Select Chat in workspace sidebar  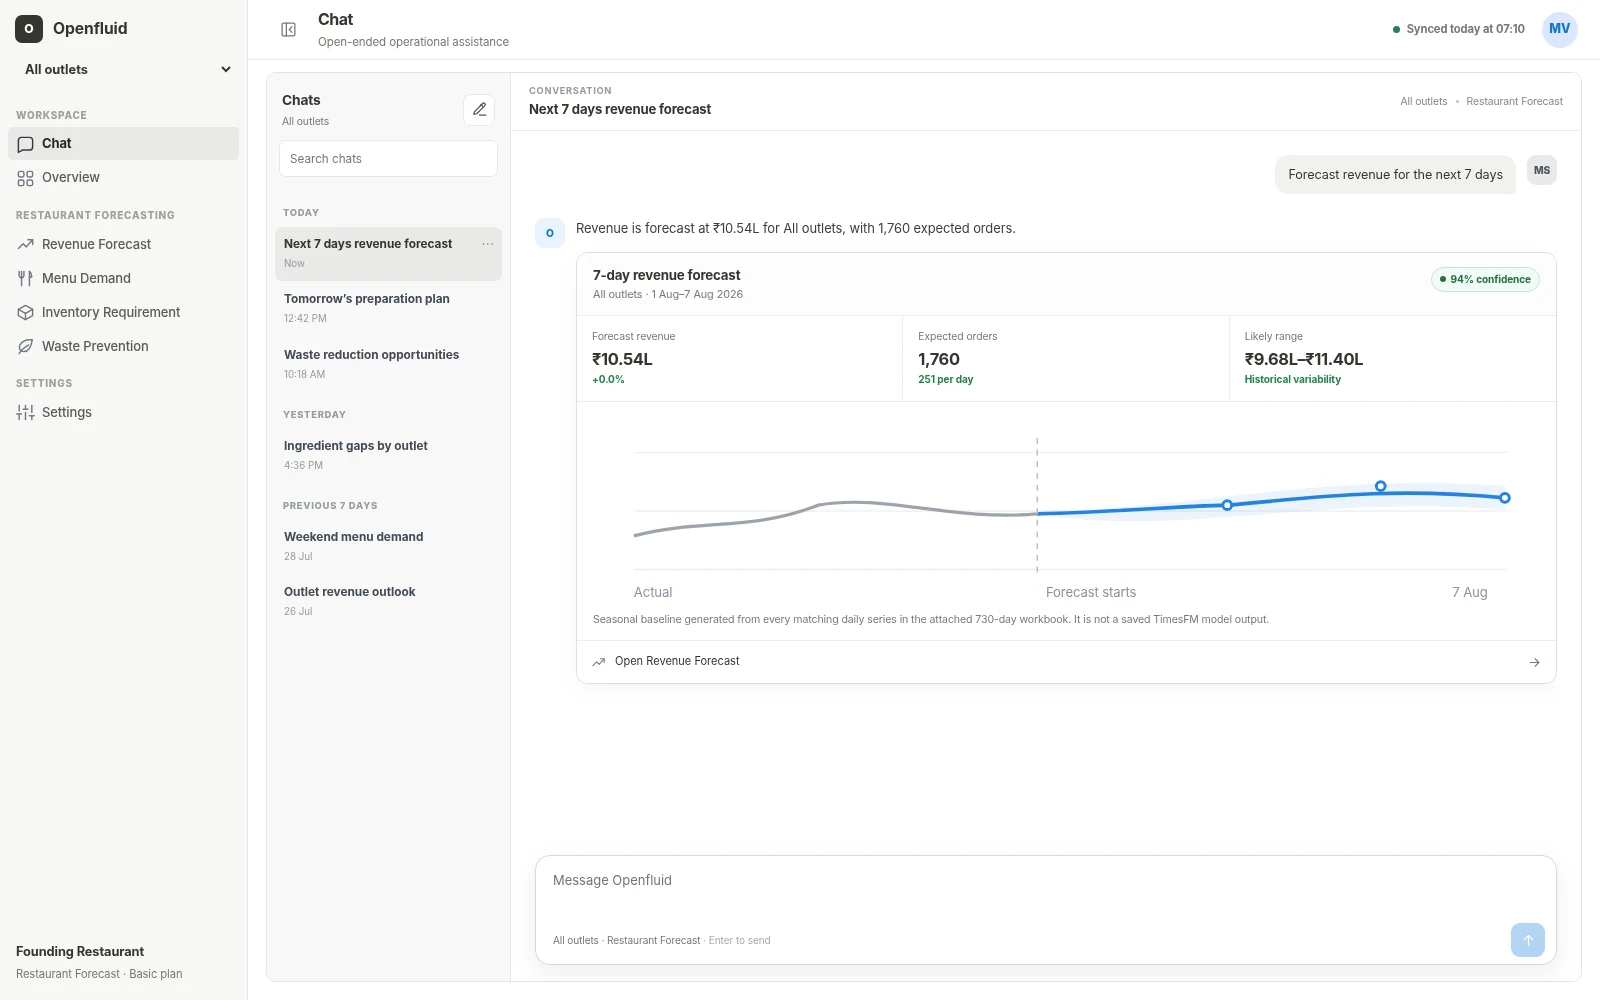tap(123, 143)
